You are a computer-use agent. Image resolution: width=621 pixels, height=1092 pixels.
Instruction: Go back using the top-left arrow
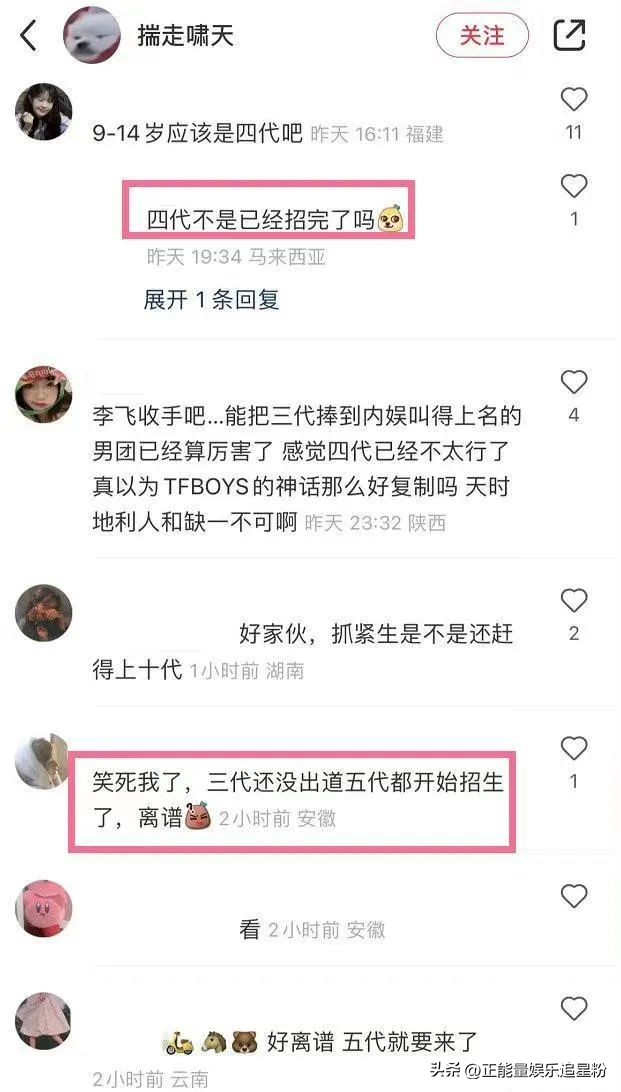28,36
